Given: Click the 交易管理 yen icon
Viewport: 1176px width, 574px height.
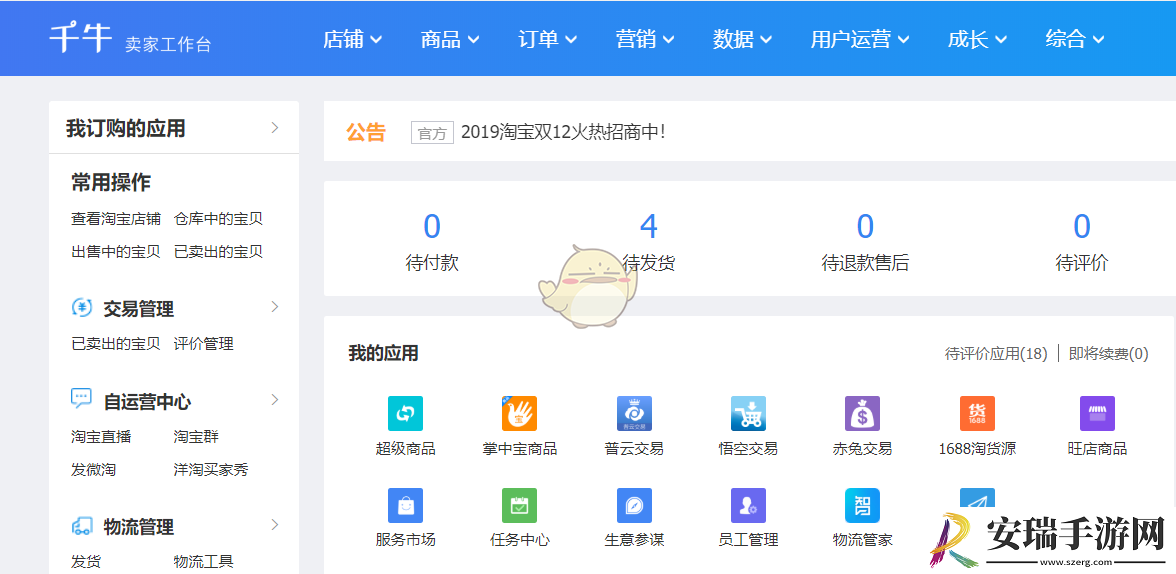Looking at the screenshot, I should point(82,308).
